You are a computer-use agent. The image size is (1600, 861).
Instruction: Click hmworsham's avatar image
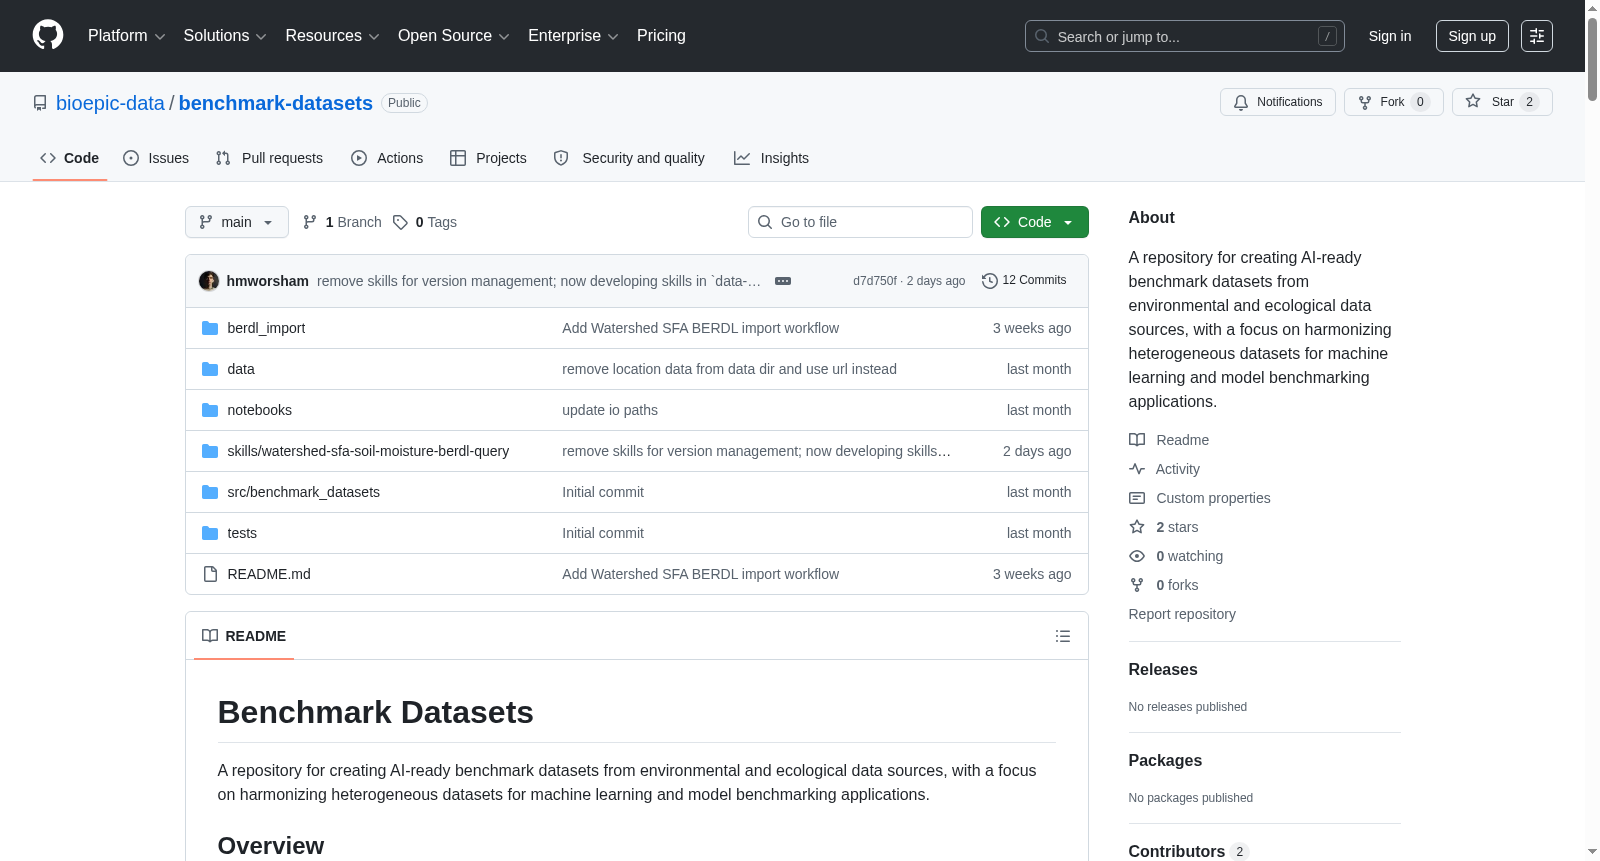pyautogui.click(x=209, y=281)
